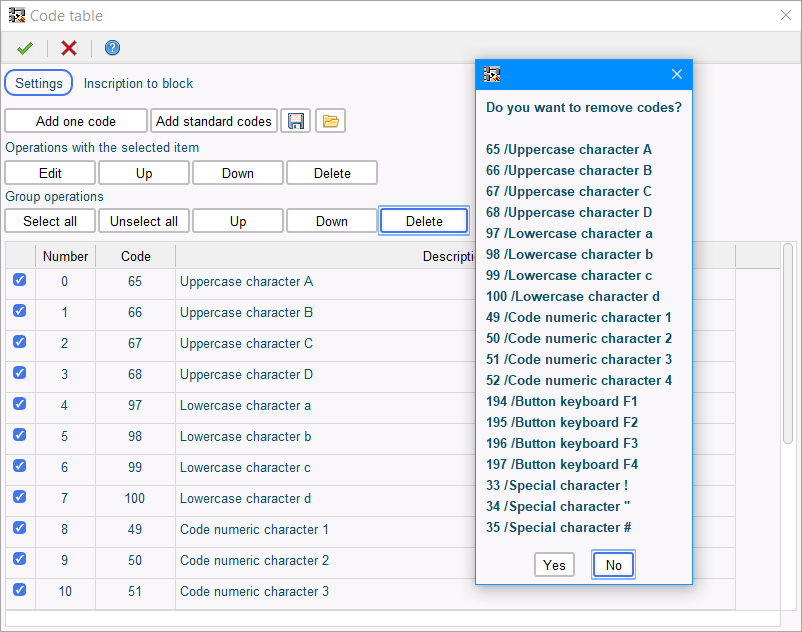Click the red X cancel icon
Image resolution: width=802 pixels, height=632 pixels.
click(69, 48)
